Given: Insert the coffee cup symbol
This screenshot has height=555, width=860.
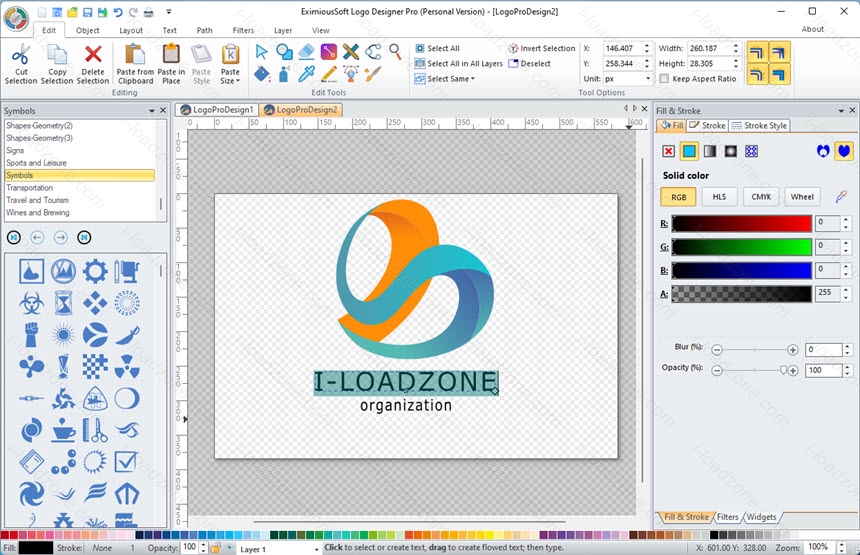Looking at the screenshot, I should point(63,430).
